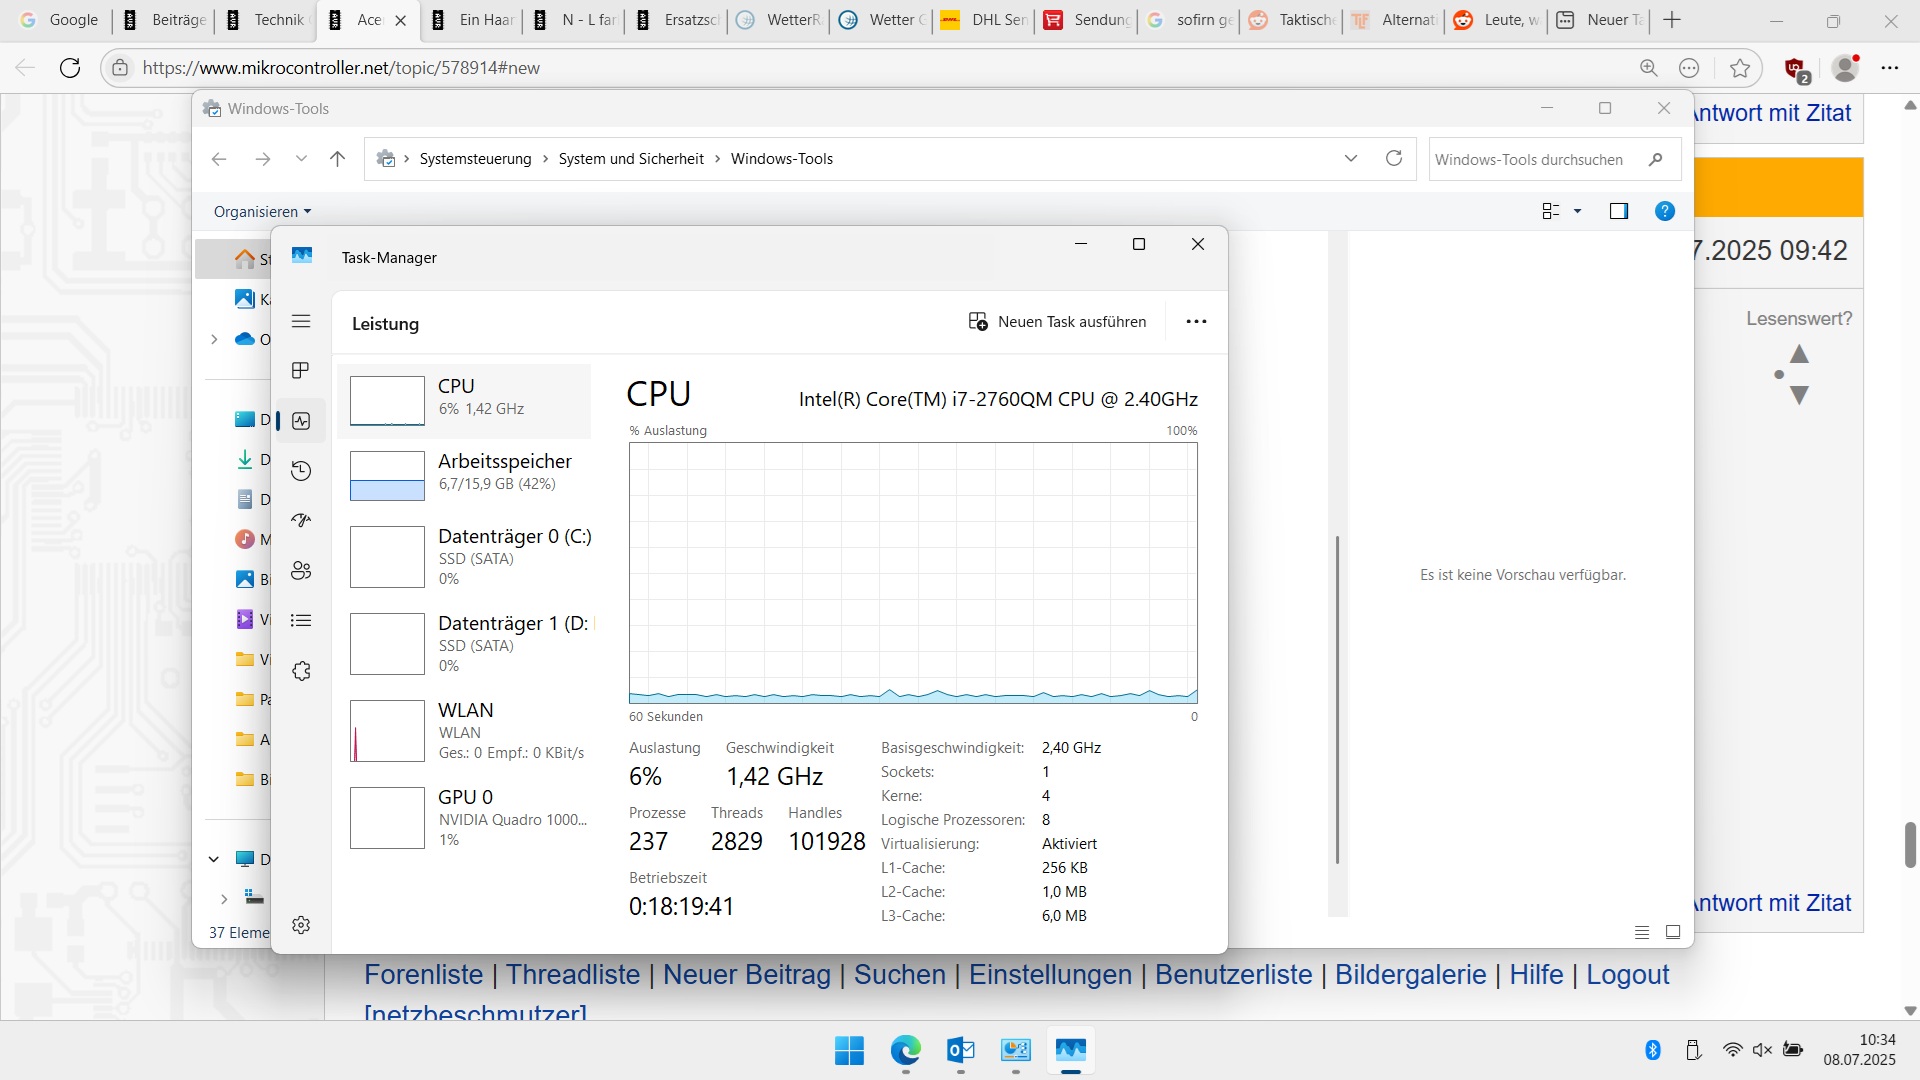Toggle the preview pane in Windows-Tools

(x=1618, y=211)
